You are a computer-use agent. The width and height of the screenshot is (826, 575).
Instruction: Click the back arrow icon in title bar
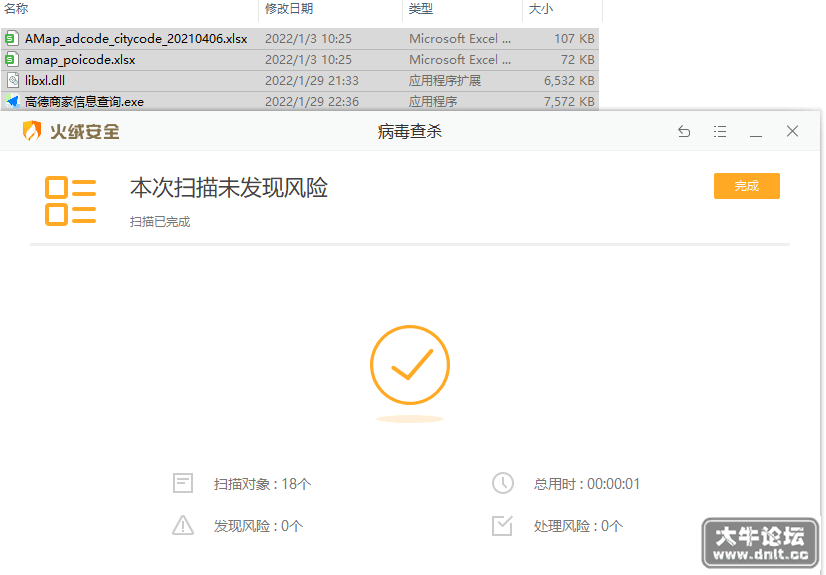[x=684, y=131]
